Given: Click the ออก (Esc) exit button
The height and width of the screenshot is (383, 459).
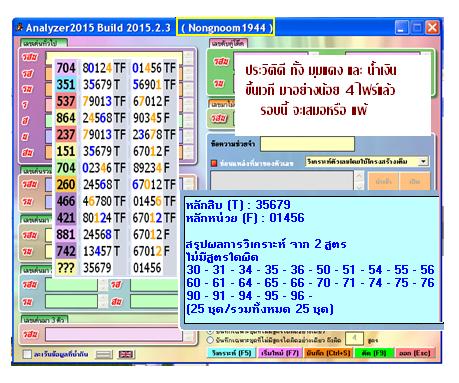Looking at the screenshot, I should 415,353.
